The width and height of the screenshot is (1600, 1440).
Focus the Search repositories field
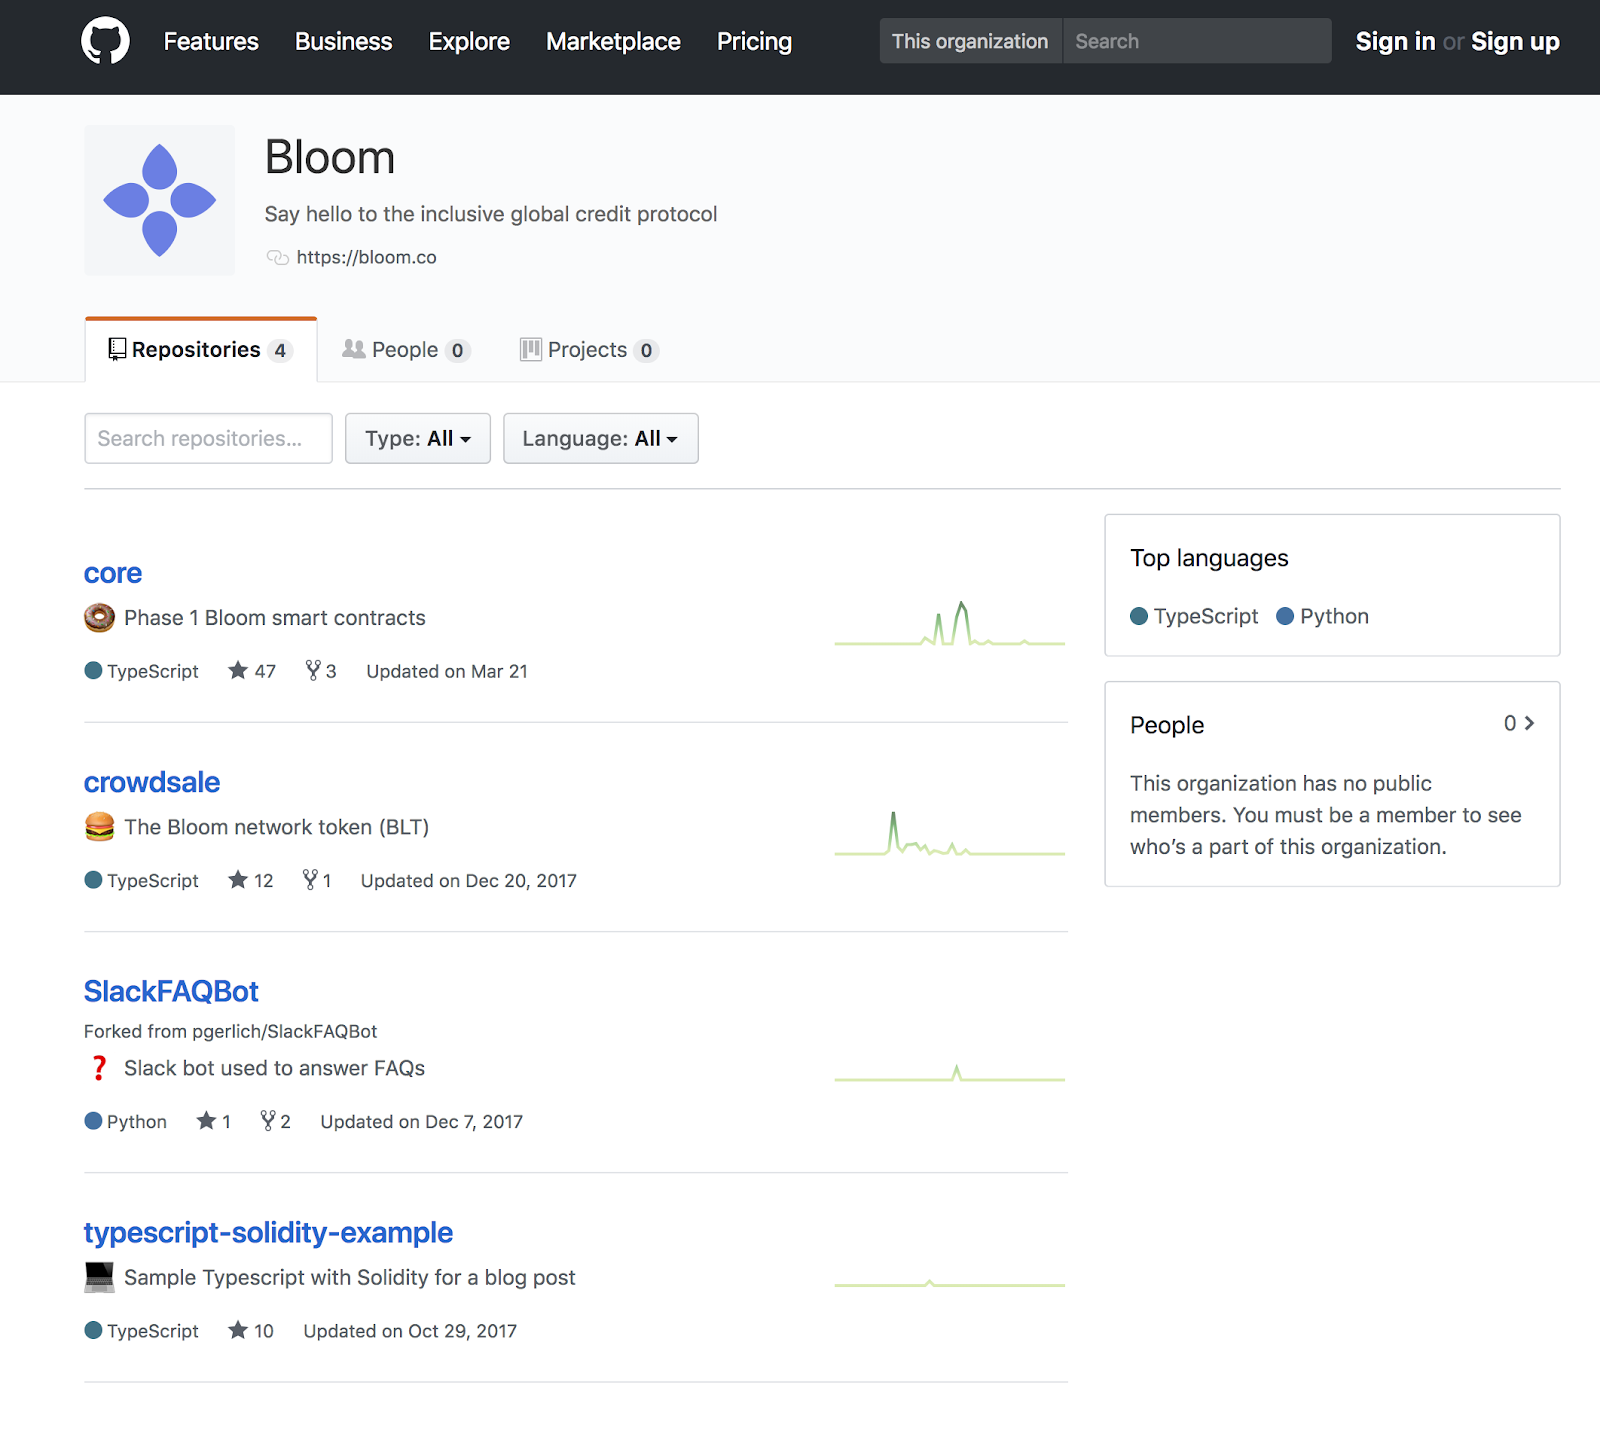[x=208, y=438]
